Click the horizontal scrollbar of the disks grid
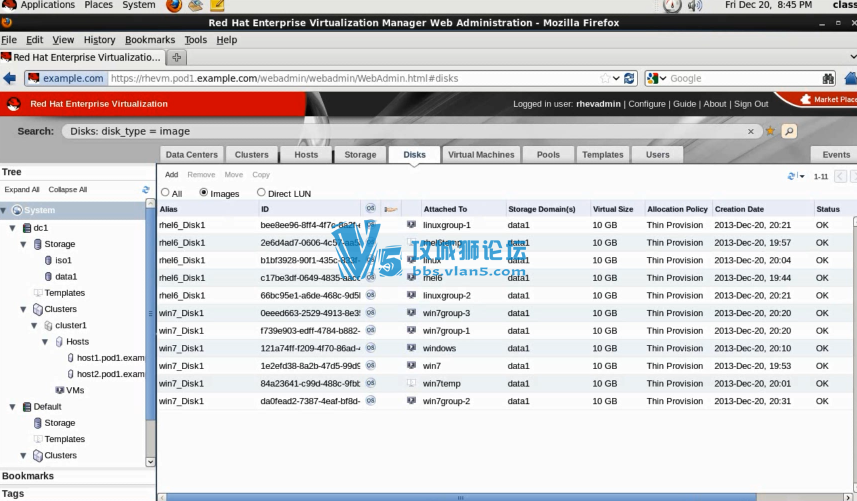This screenshot has width=857, height=501. 461,497
